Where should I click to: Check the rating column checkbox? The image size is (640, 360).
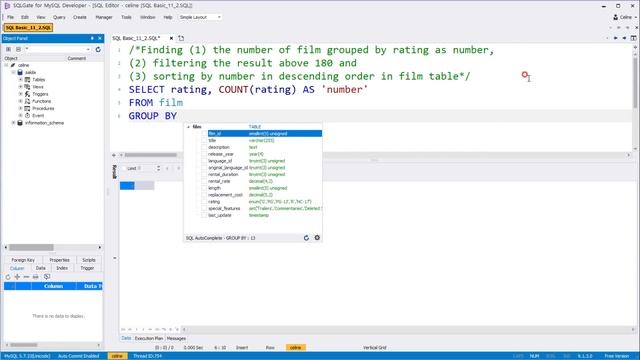click(x=204, y=202)
